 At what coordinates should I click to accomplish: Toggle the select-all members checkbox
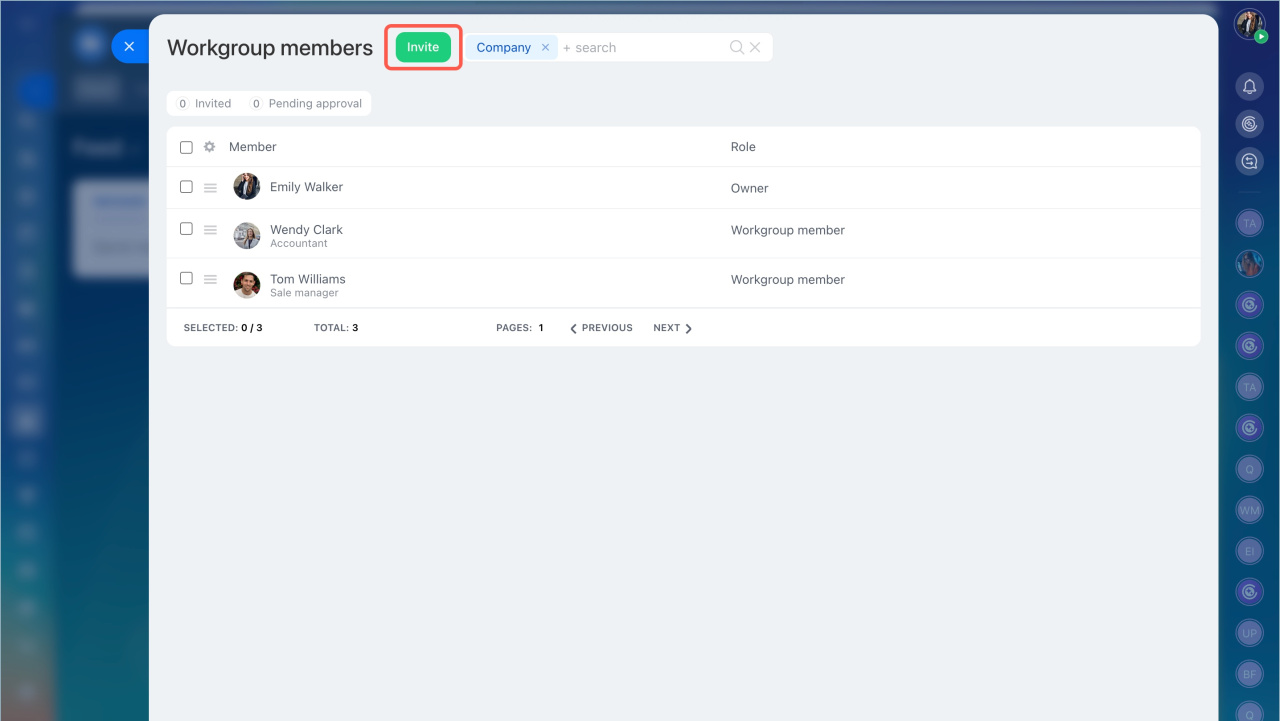(x=186, y=147)
